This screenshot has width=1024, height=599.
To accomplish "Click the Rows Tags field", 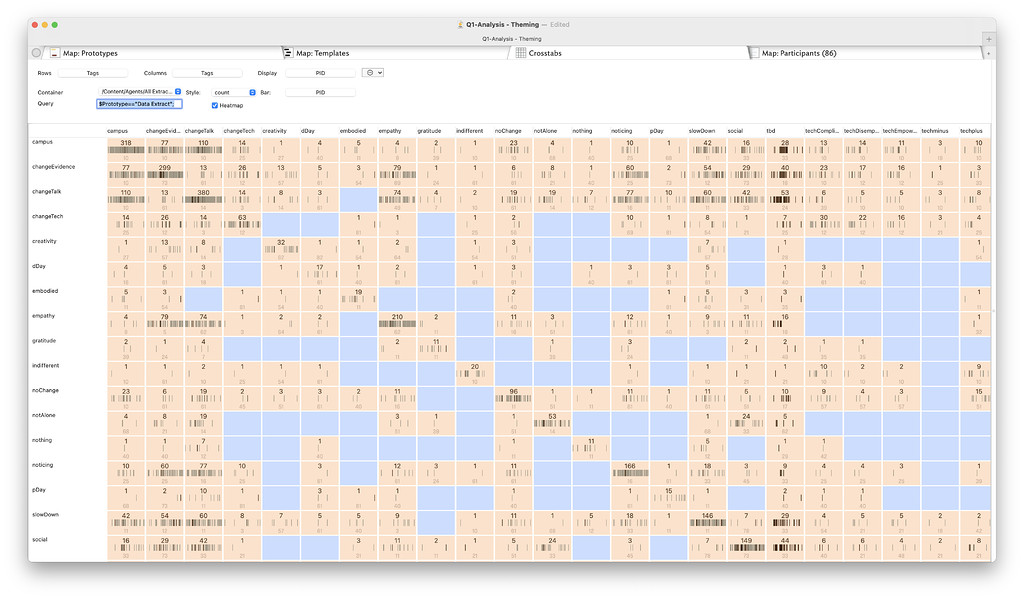I will [x=96, y=71].
